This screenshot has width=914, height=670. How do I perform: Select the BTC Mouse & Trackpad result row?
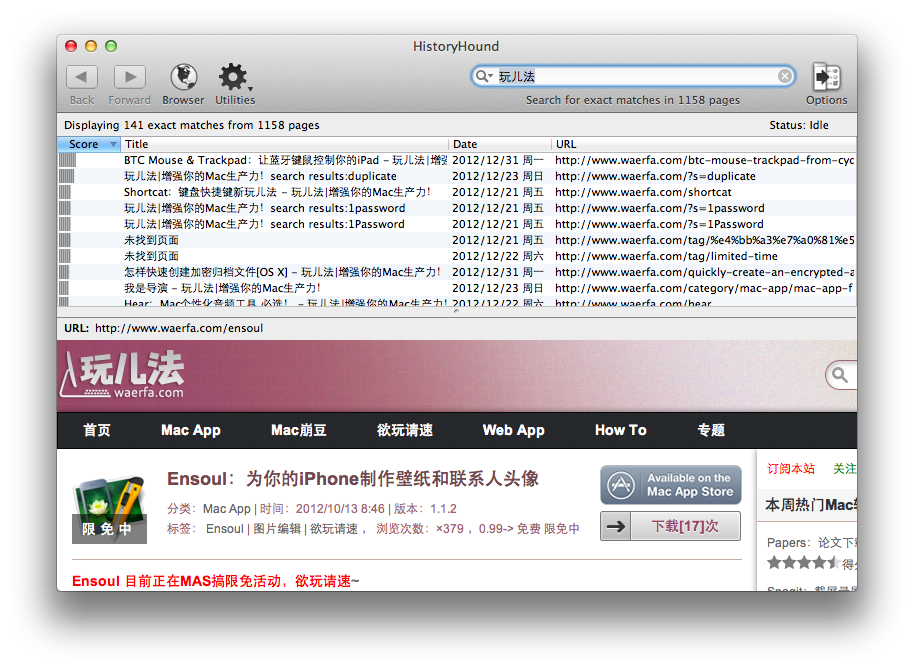coord(285,160)
